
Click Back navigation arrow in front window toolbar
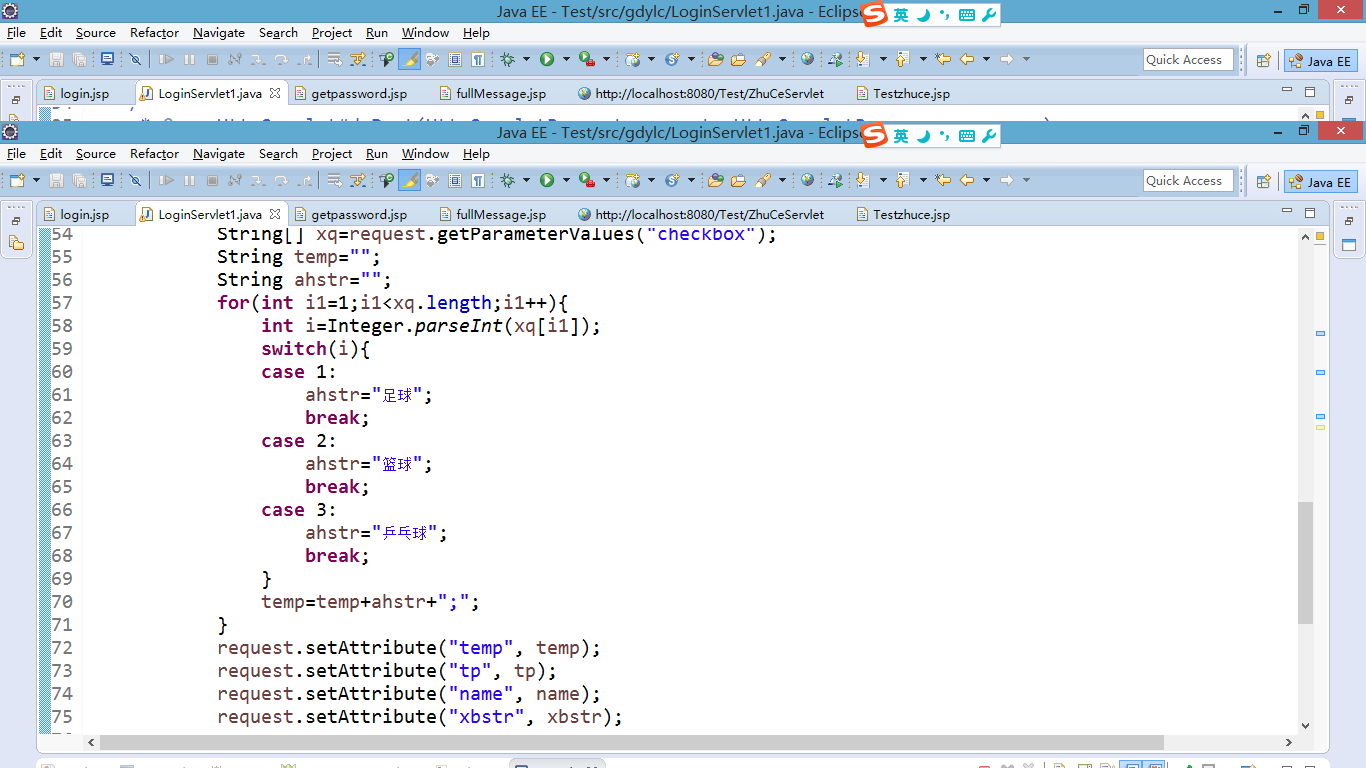pyautogui.click(x=967, y=180)
